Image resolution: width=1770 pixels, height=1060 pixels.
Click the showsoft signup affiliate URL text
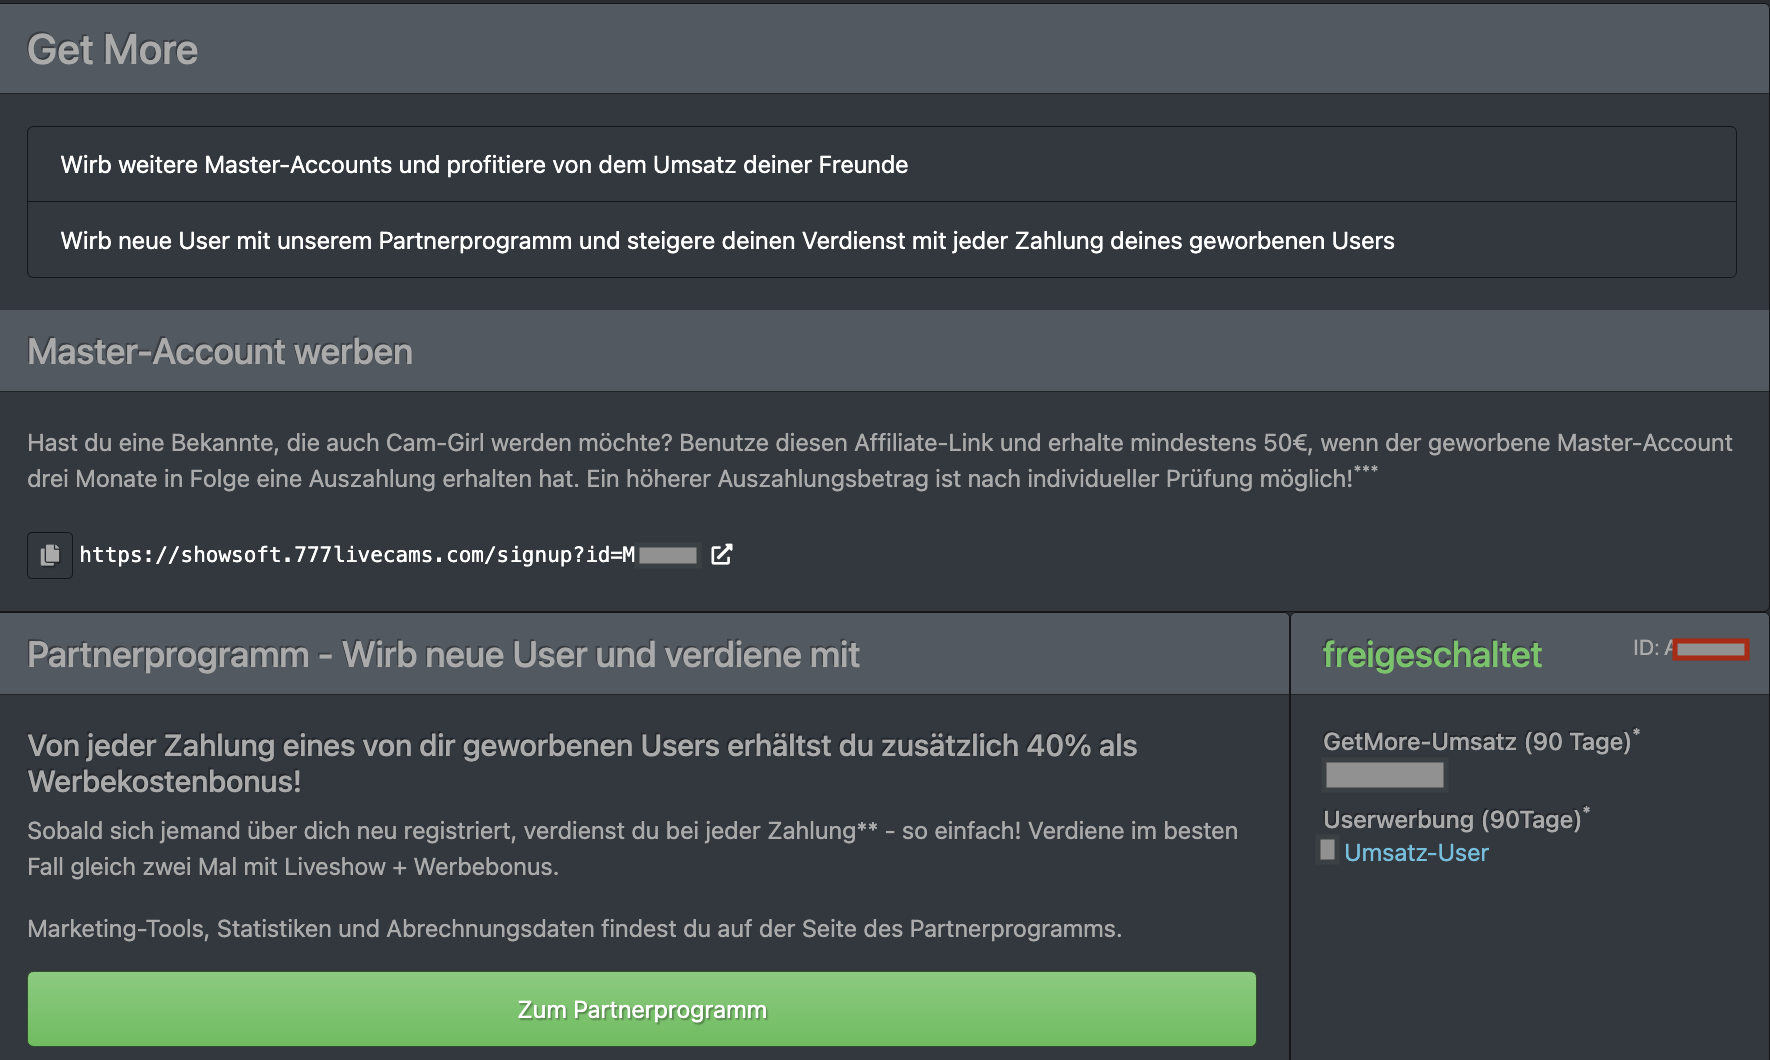pos(356,555)
